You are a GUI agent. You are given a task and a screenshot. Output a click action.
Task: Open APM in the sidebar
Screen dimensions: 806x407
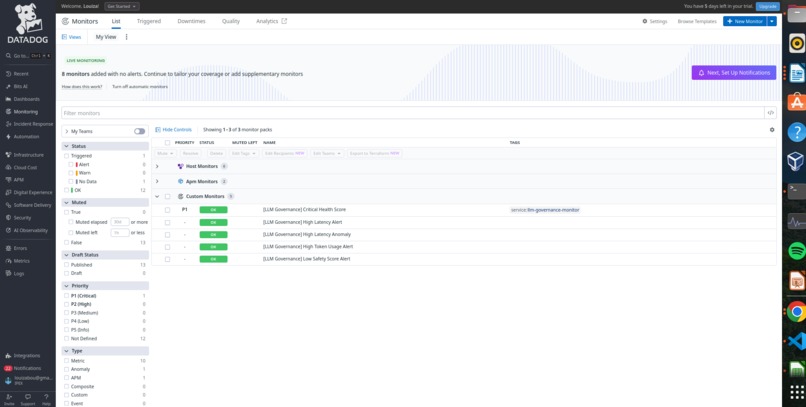coord(19,180)
